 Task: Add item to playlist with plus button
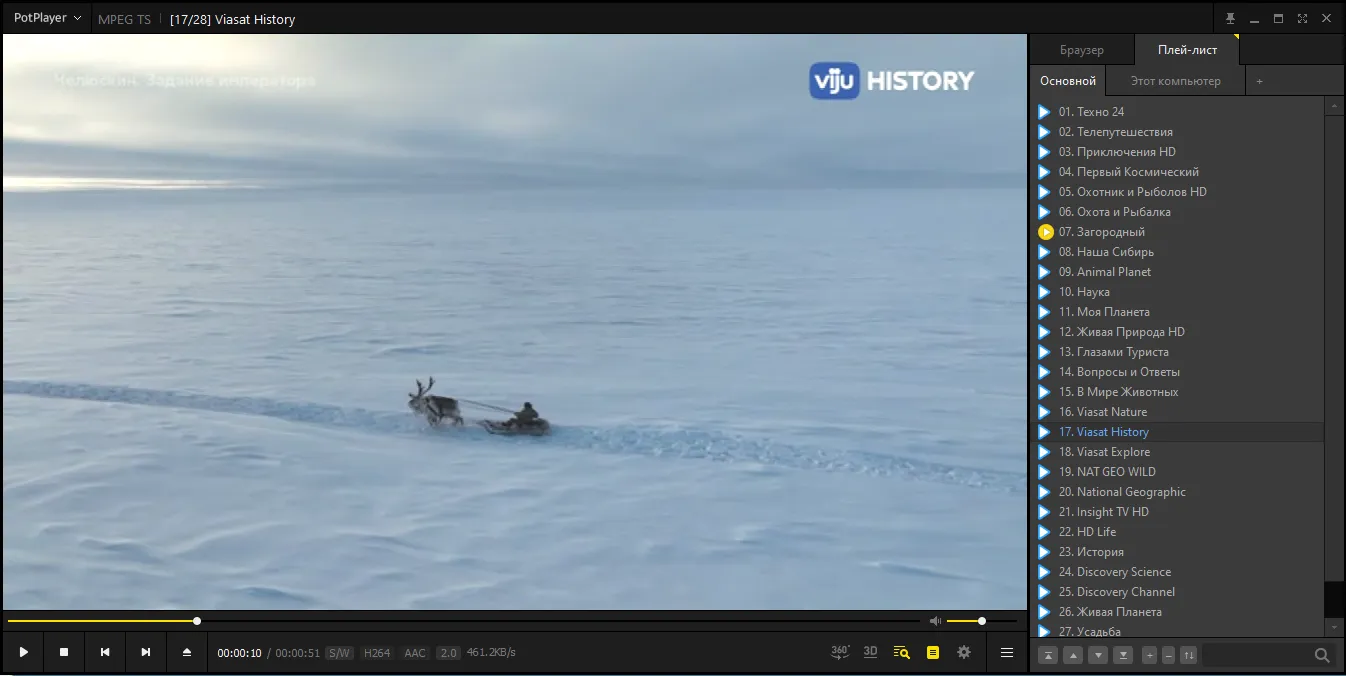tap(1150, 656)
